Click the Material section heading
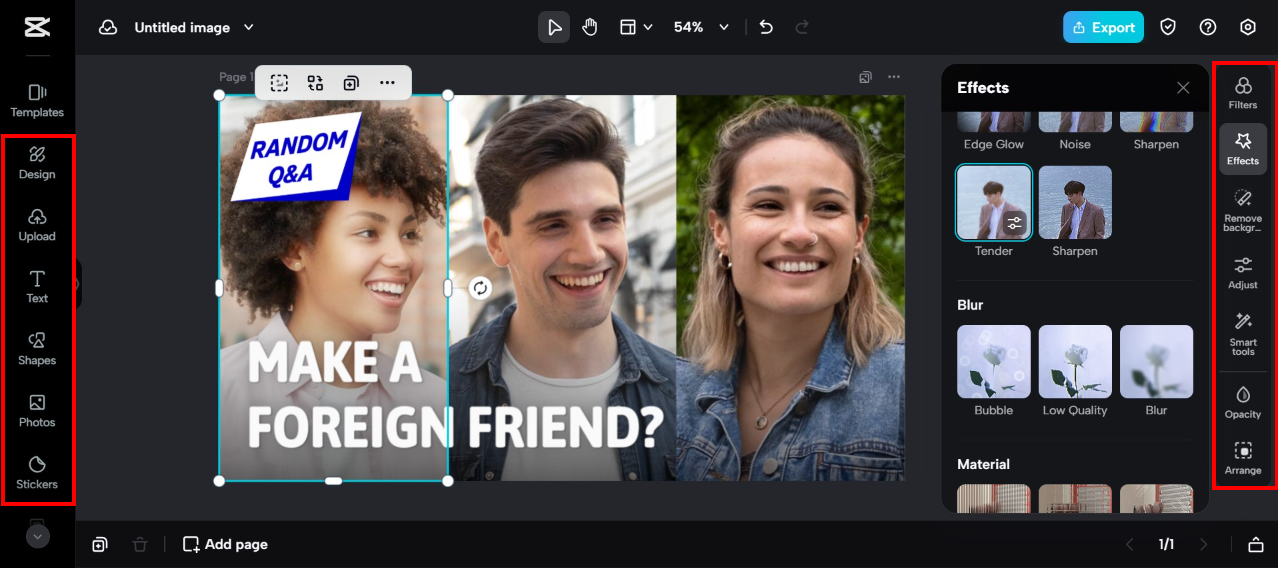Image resolution: width=1278 pixels, height=568 pixels. pyautogui.click(x=983, y=464)
